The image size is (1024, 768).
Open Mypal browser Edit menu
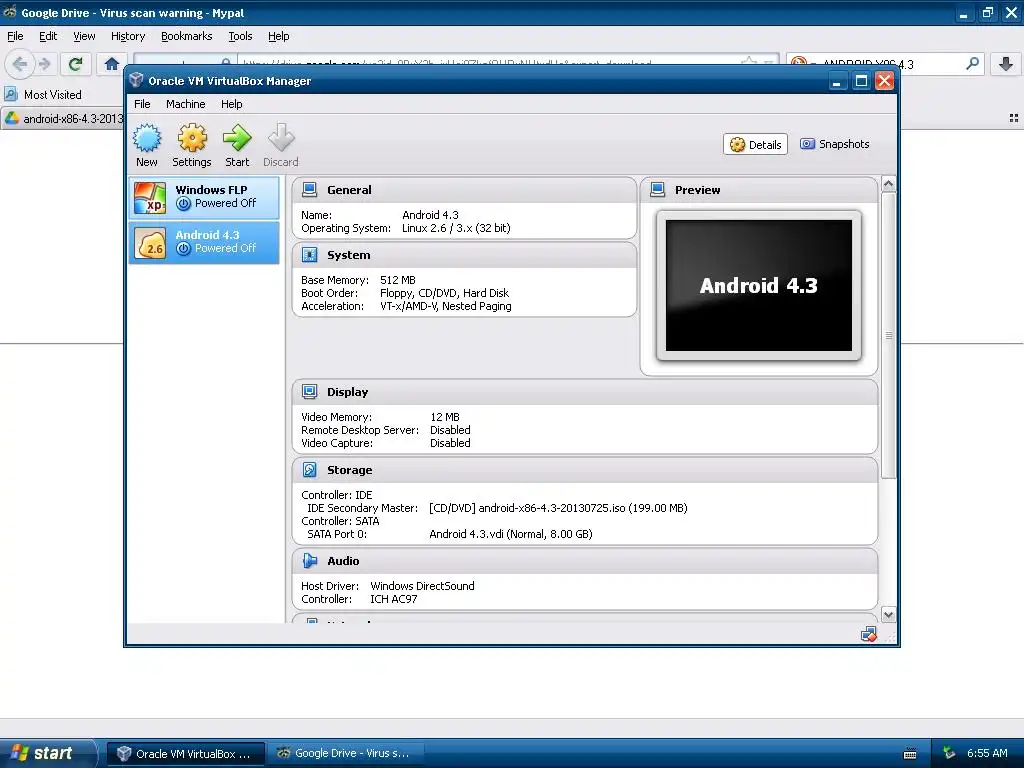pos(48,36)
